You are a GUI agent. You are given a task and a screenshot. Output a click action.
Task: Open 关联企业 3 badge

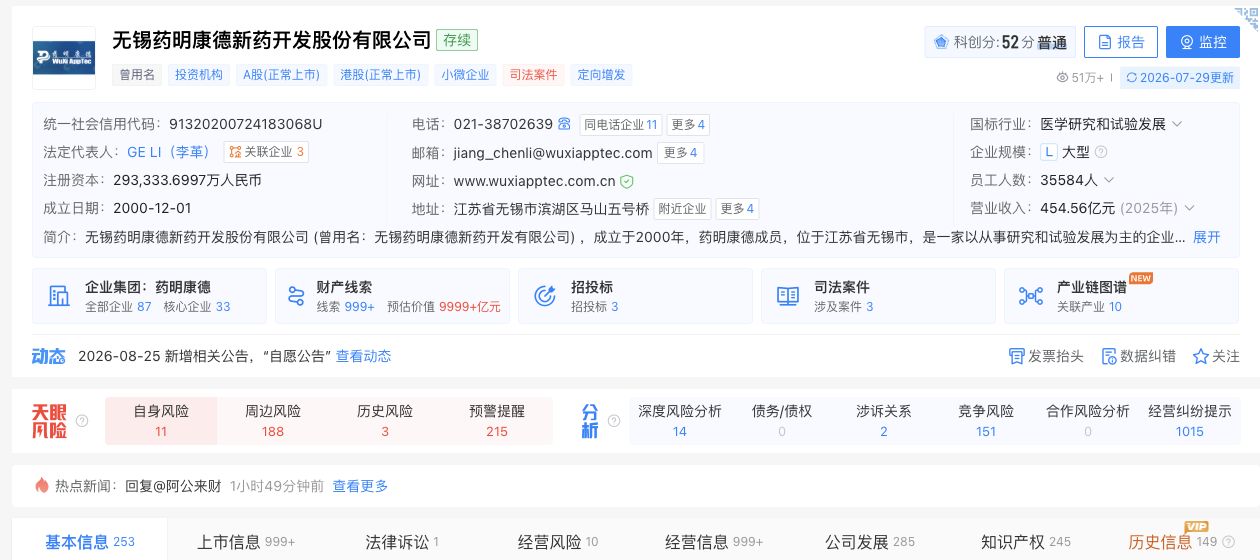coord(265,152)
